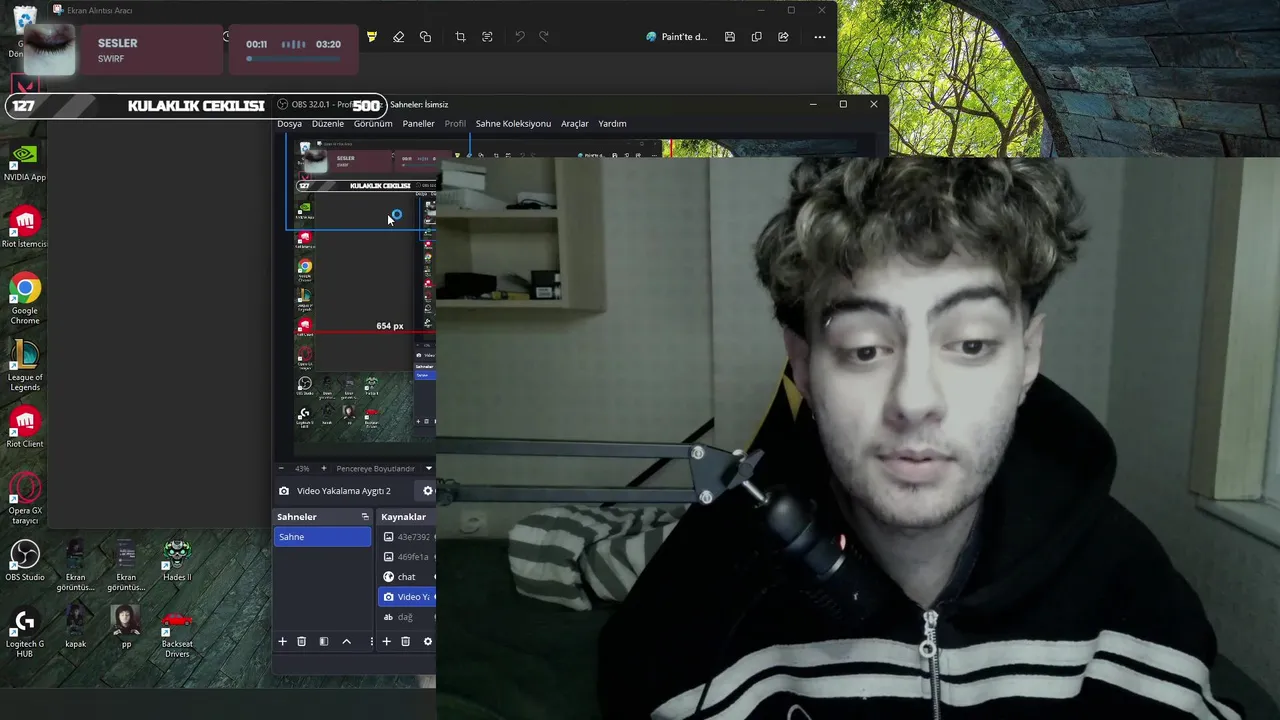Open the Düzenle menu in OBS
The width and height of the screenshot is (1280, 720).
pos(328,124)
